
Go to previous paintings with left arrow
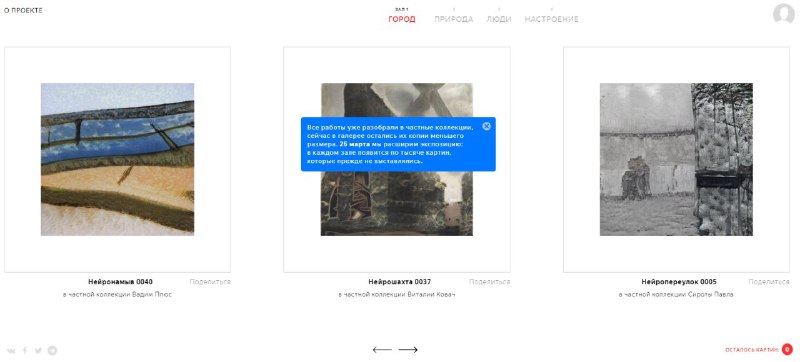382,350
